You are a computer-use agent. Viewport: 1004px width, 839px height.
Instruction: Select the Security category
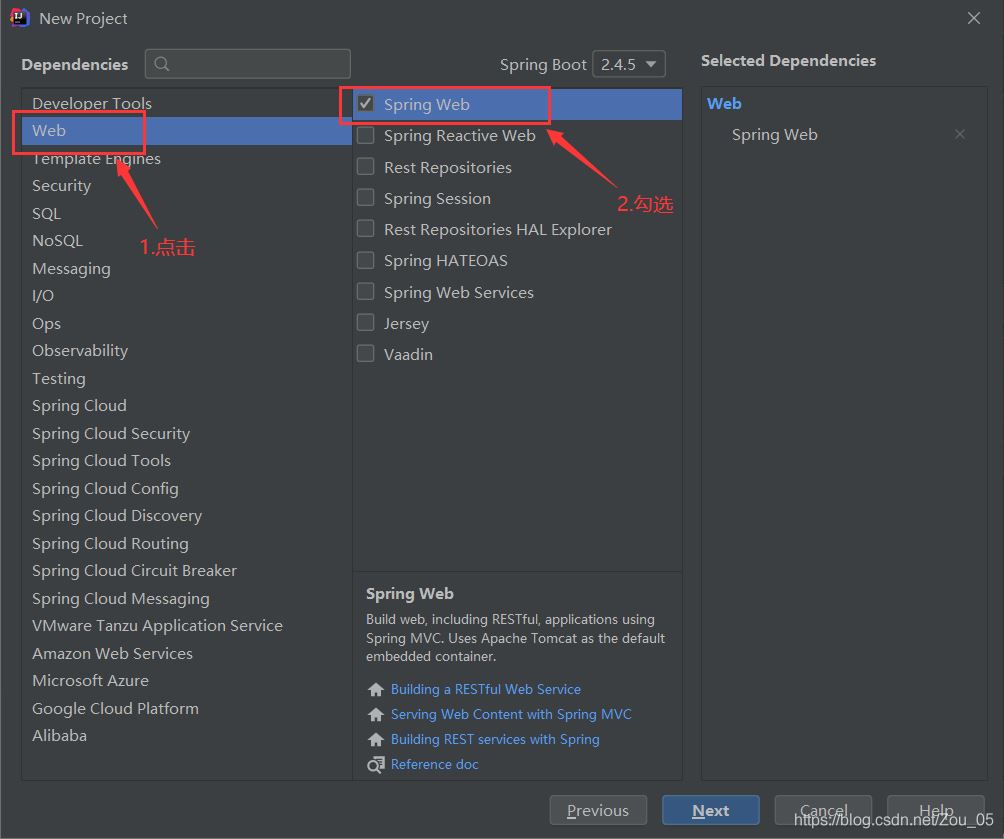click(x=61, y=186)
